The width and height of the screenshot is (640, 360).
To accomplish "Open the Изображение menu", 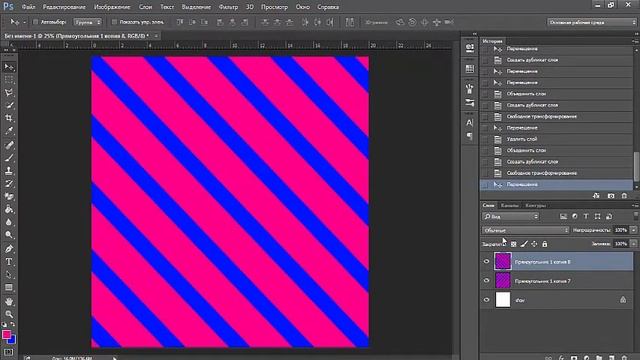I will click(112, 7).
